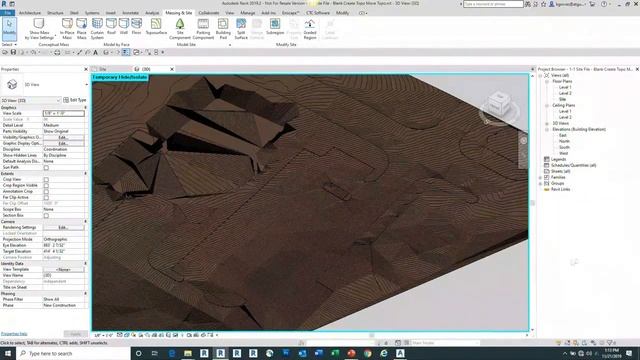Place a Site Component
The image size is (640, 360).
point(180,29)
